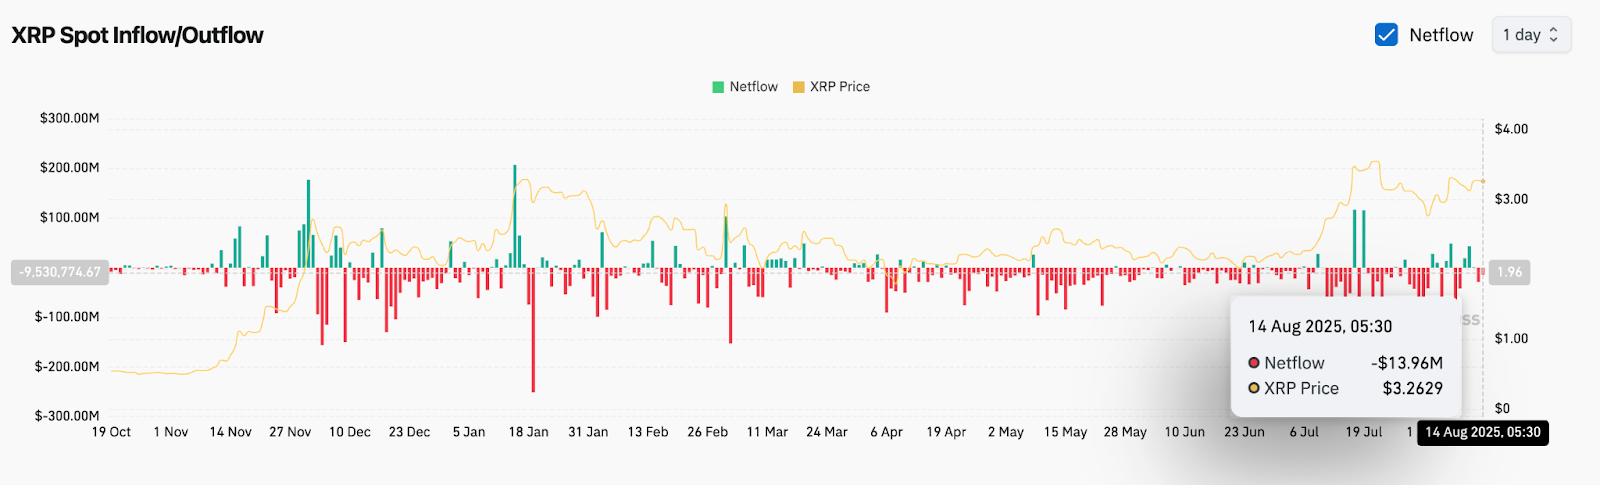Click the gray "1.96" price axis tag
This screenshot has width=1600, height=485.
point(1509,272)
